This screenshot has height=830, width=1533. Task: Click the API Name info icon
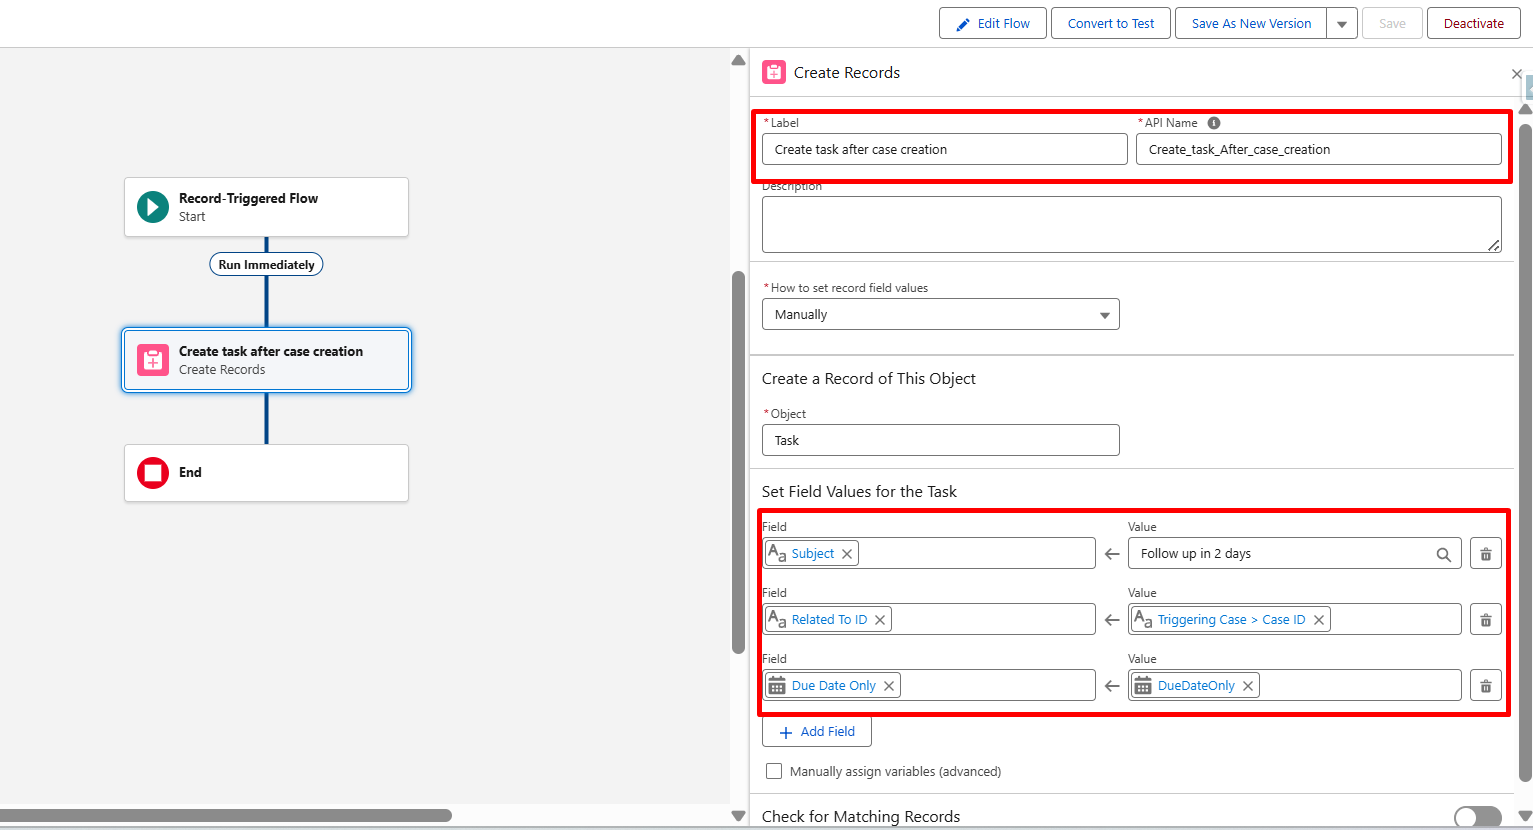tap(1214, 123)
